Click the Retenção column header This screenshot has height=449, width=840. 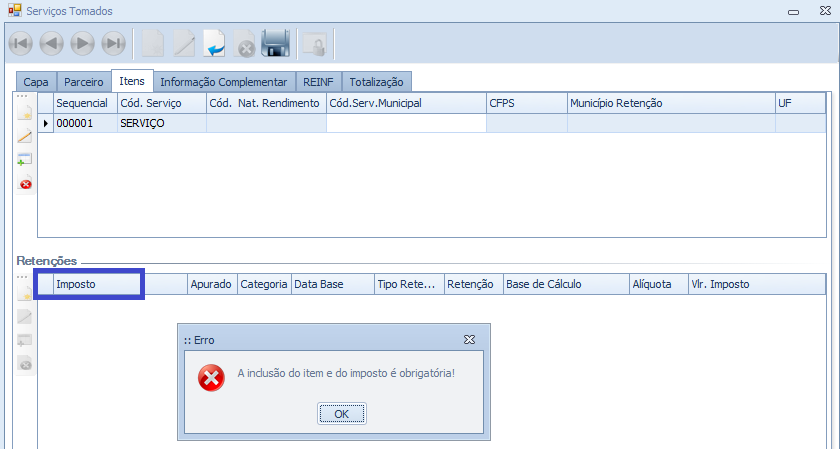coord(474,284)
